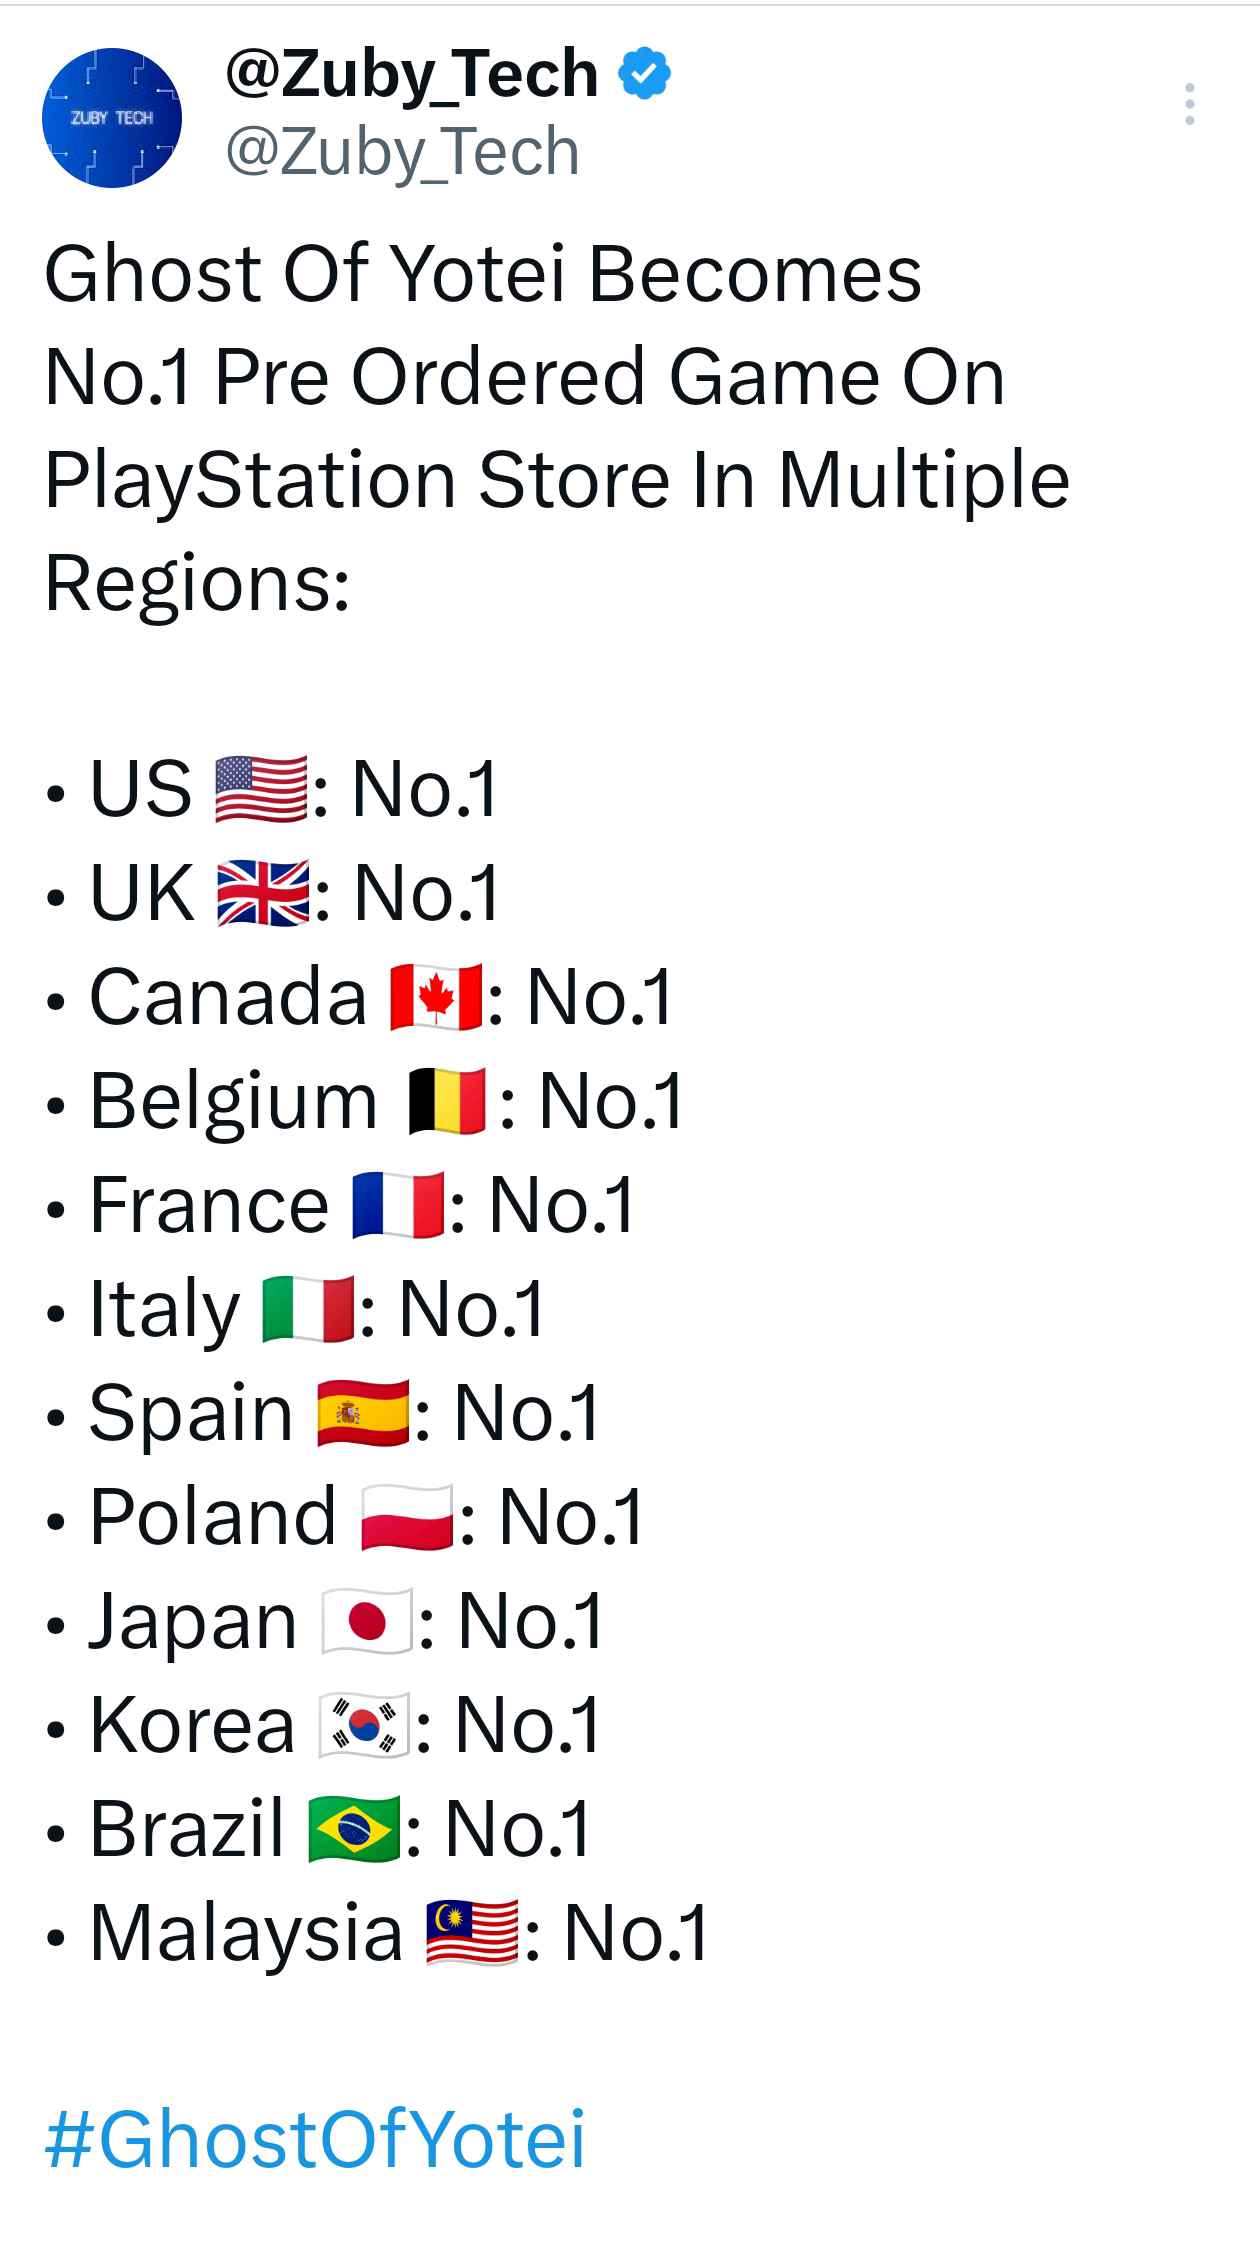Click the Italy flag emoji

tap(308, 1309)
